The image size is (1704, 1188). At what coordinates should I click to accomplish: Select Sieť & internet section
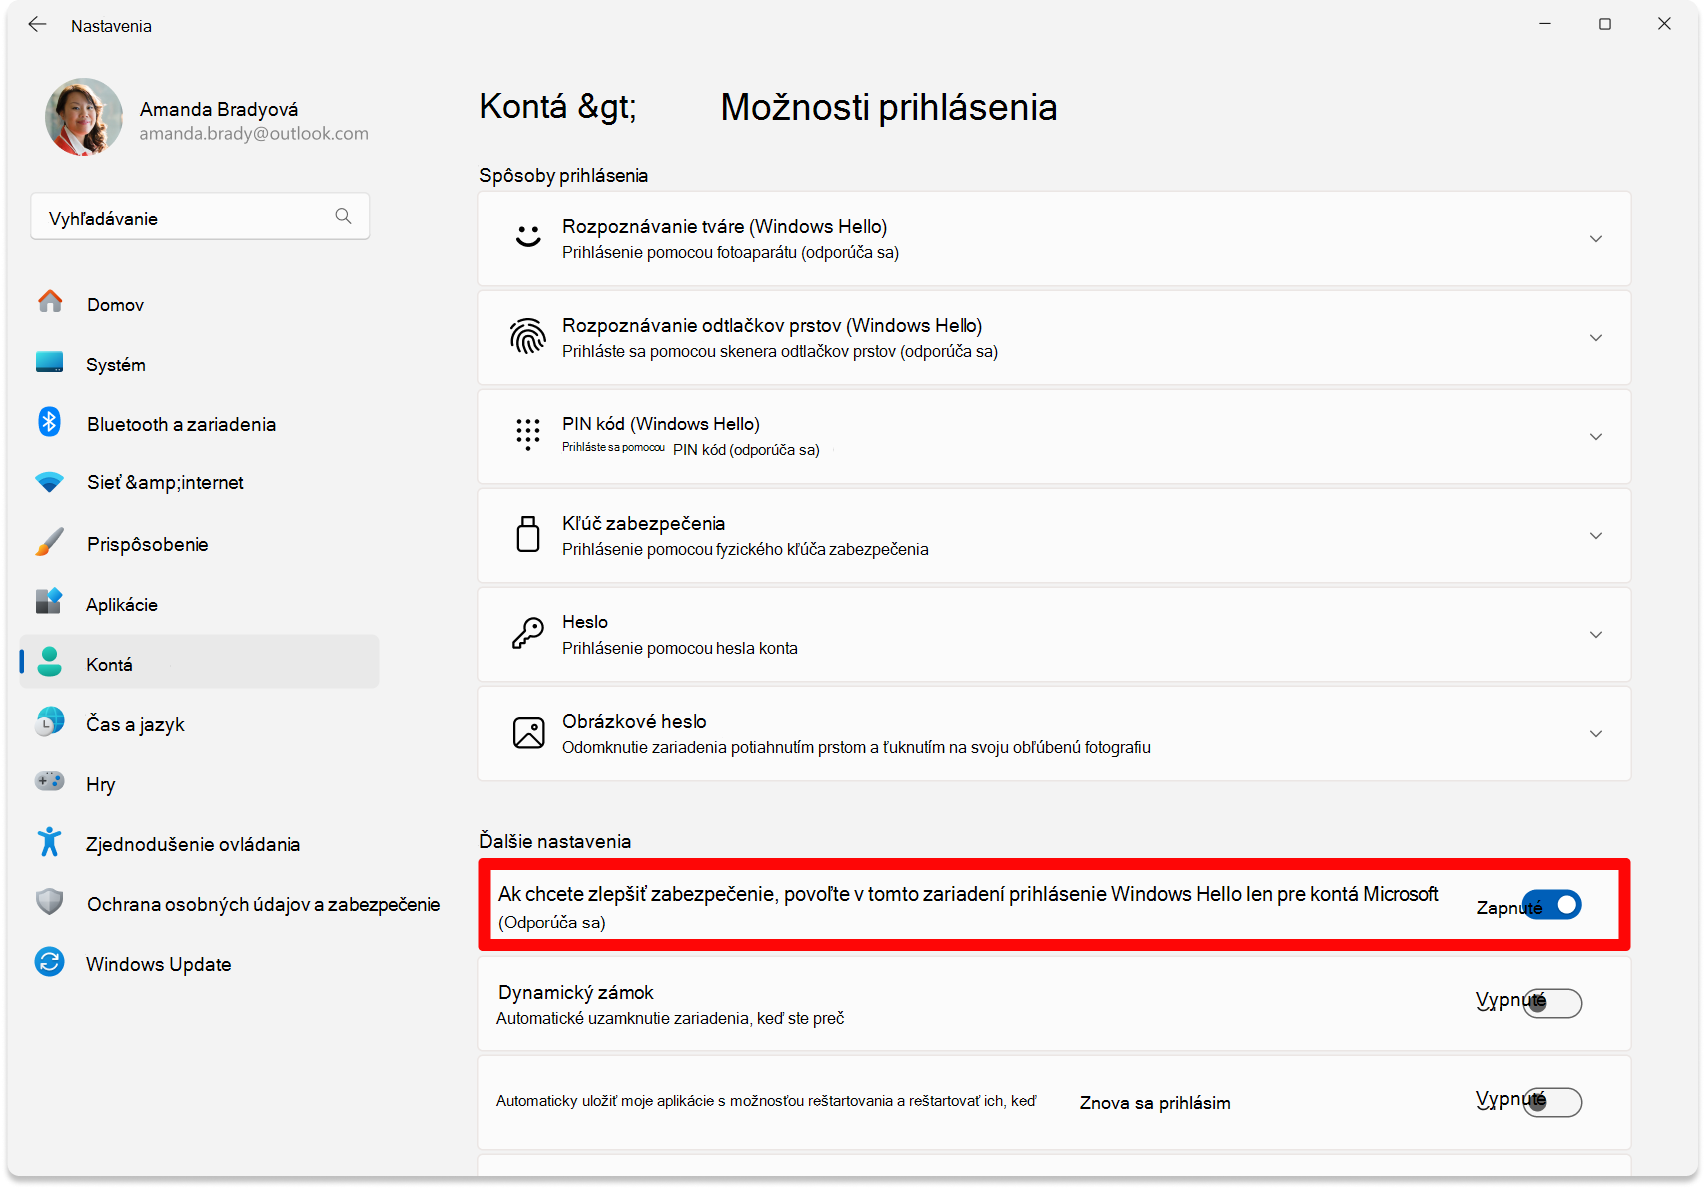(x=200, y=483)
